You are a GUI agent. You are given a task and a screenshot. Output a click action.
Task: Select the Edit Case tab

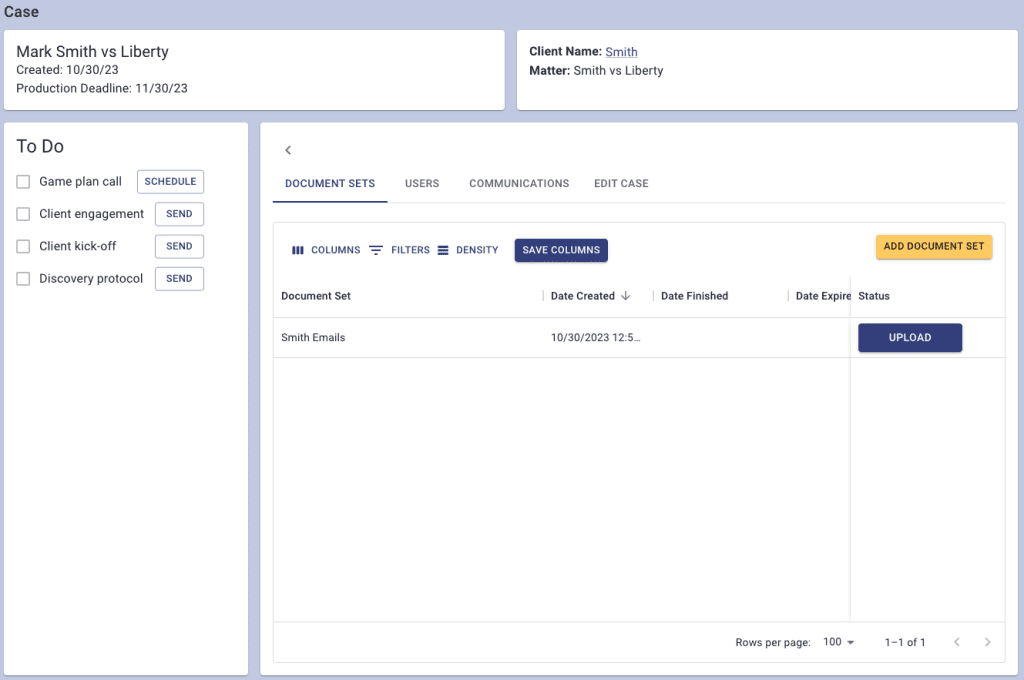coord(621,184)
